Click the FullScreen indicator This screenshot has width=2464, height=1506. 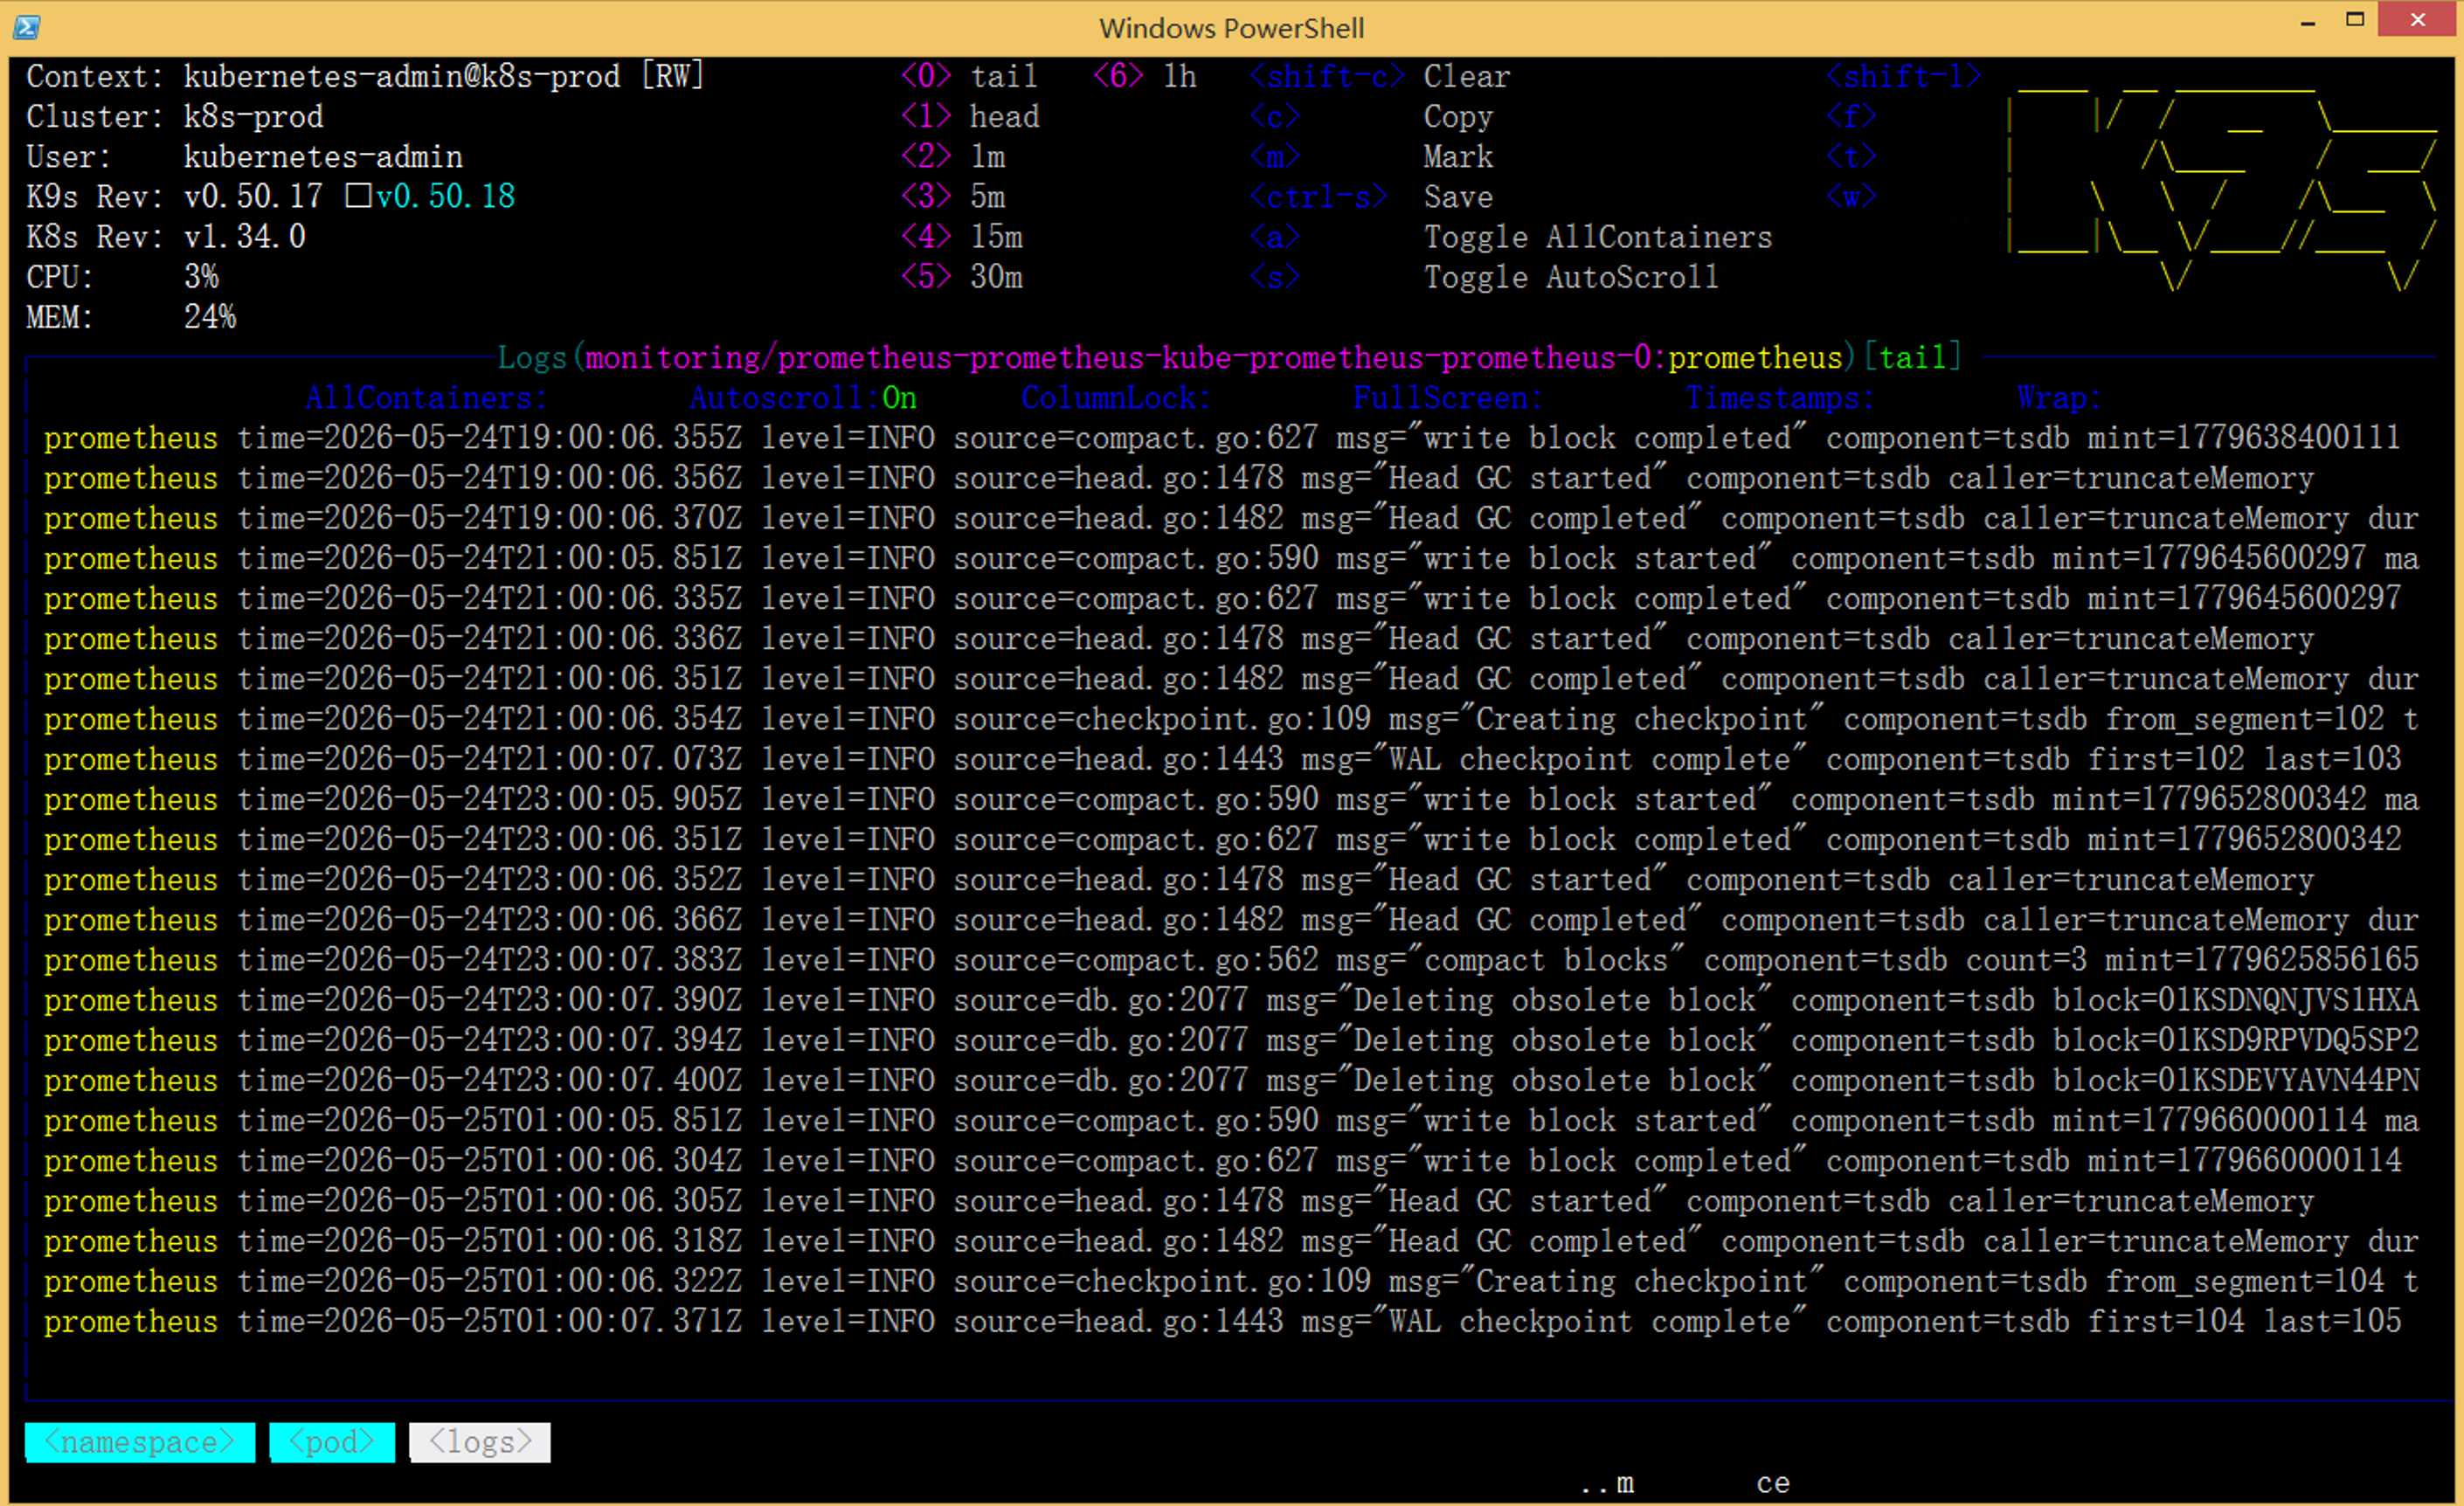point(1448,398)
